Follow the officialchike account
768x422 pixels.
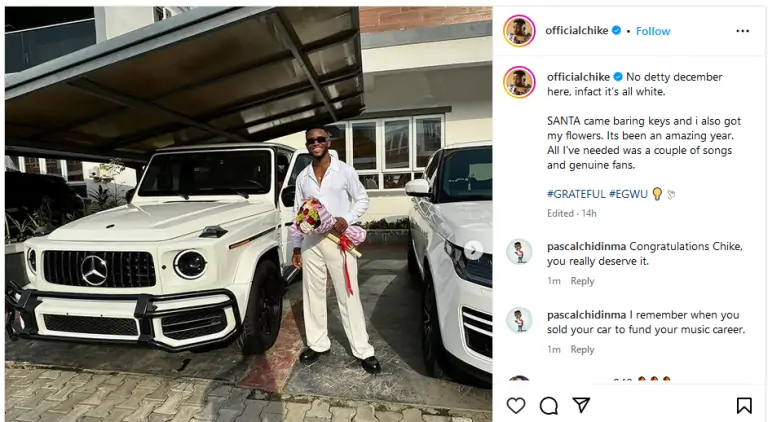[653, 31]
